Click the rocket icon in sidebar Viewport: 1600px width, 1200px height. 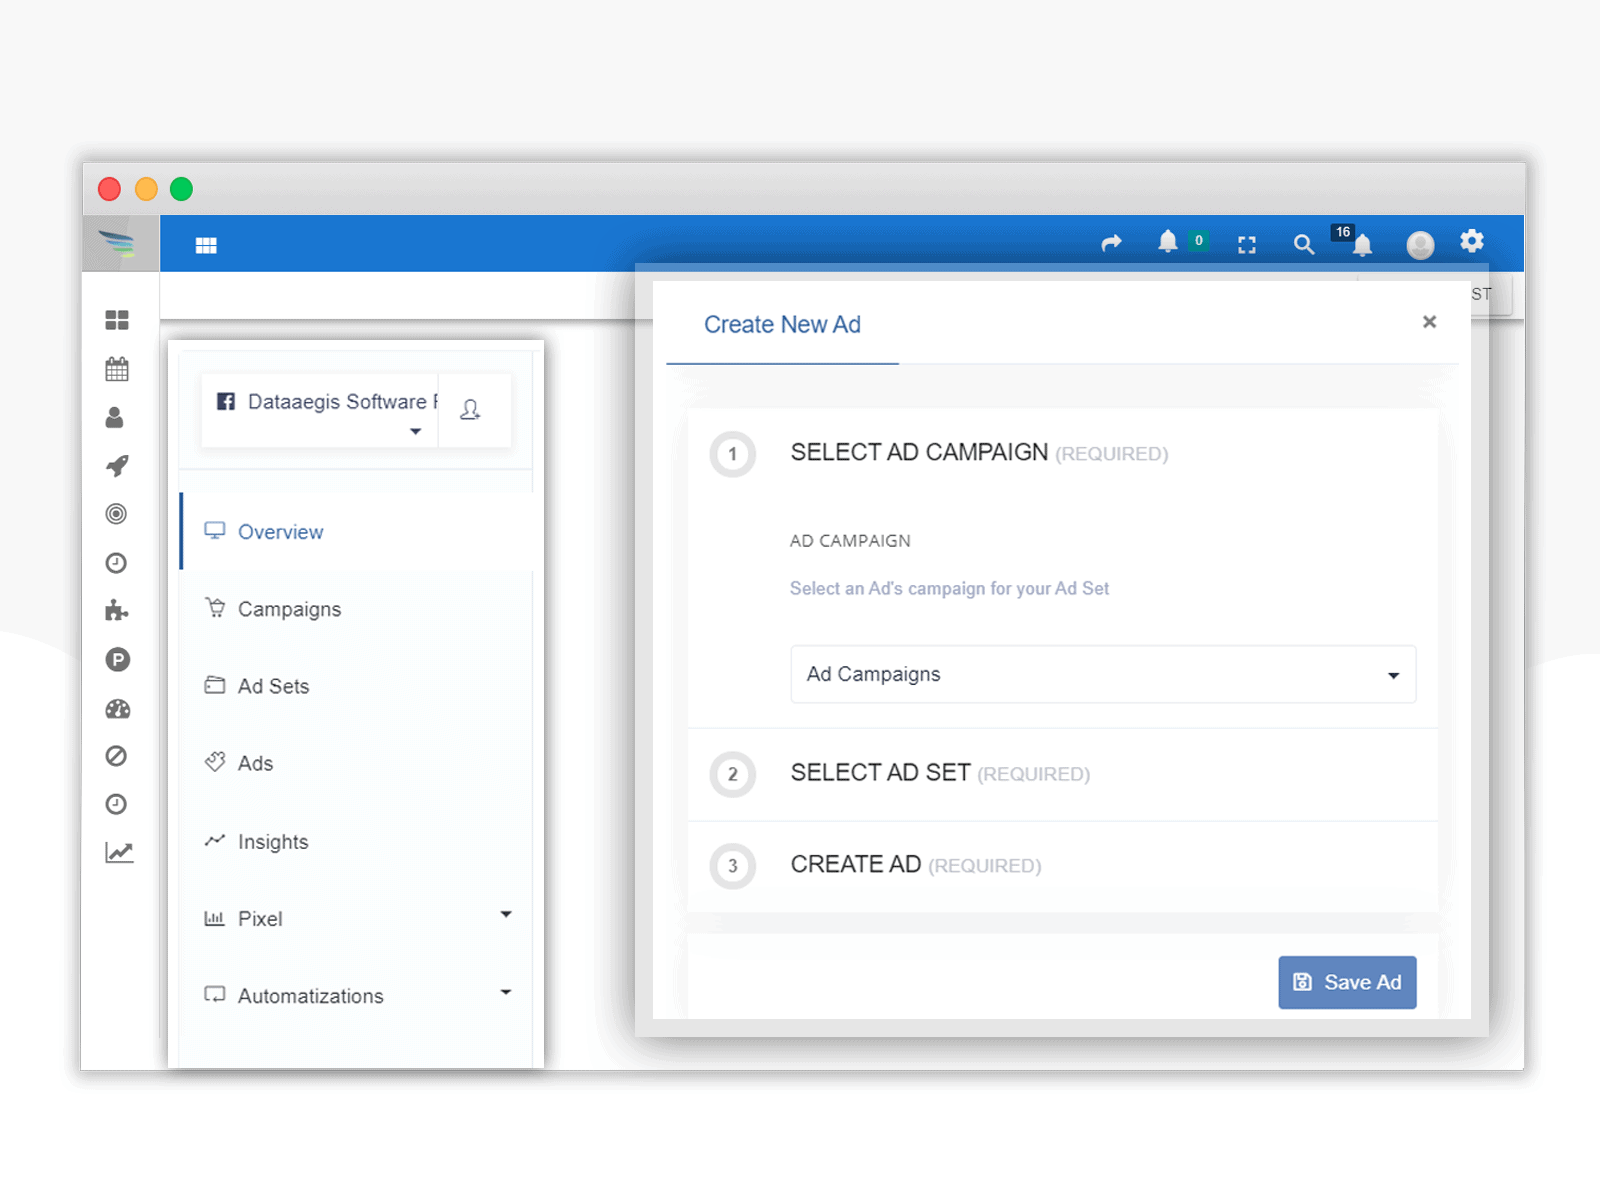click(117, 466)
